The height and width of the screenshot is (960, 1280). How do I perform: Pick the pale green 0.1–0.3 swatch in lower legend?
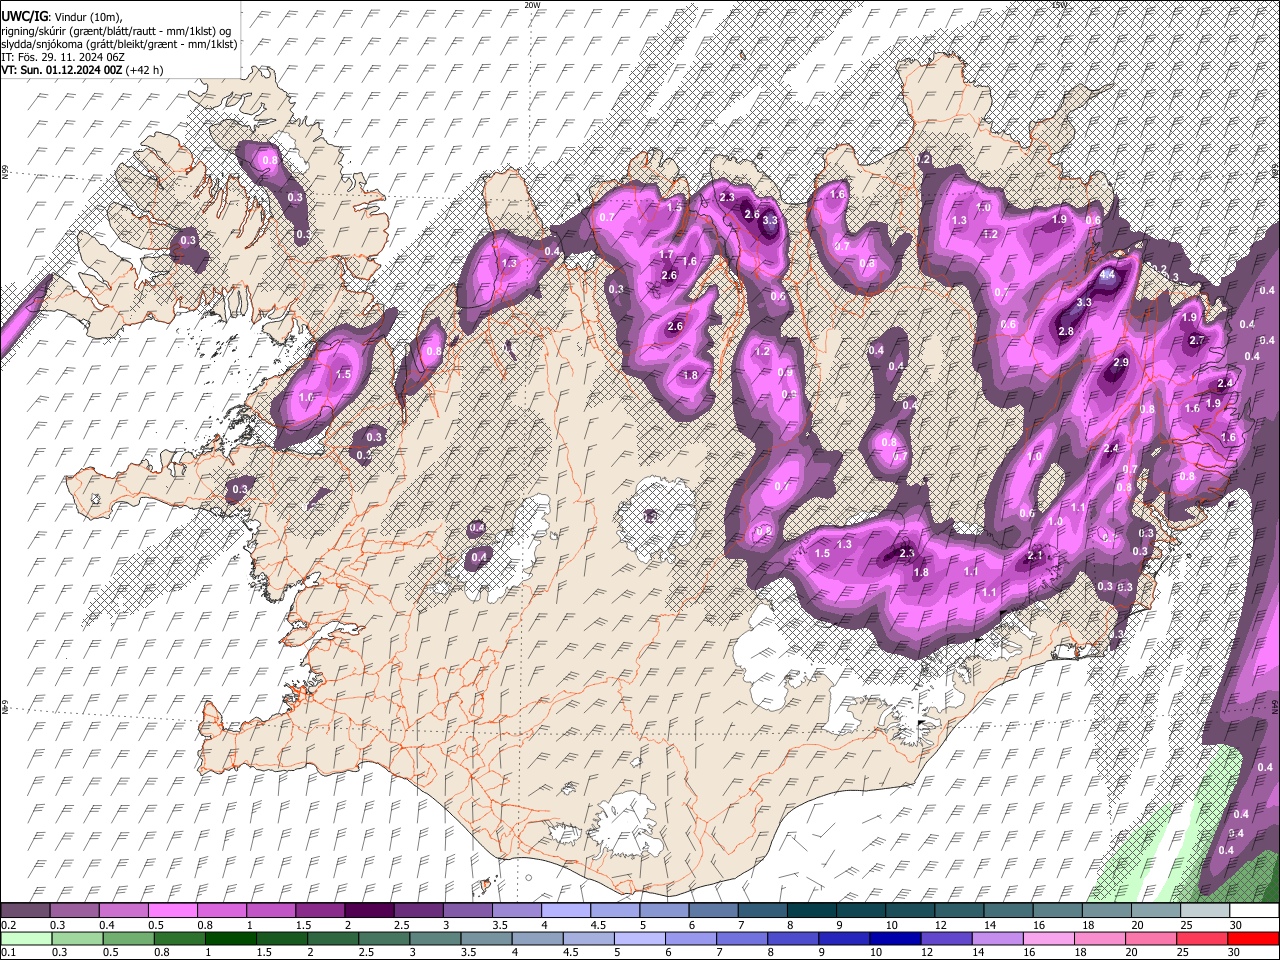coord(25,938)
